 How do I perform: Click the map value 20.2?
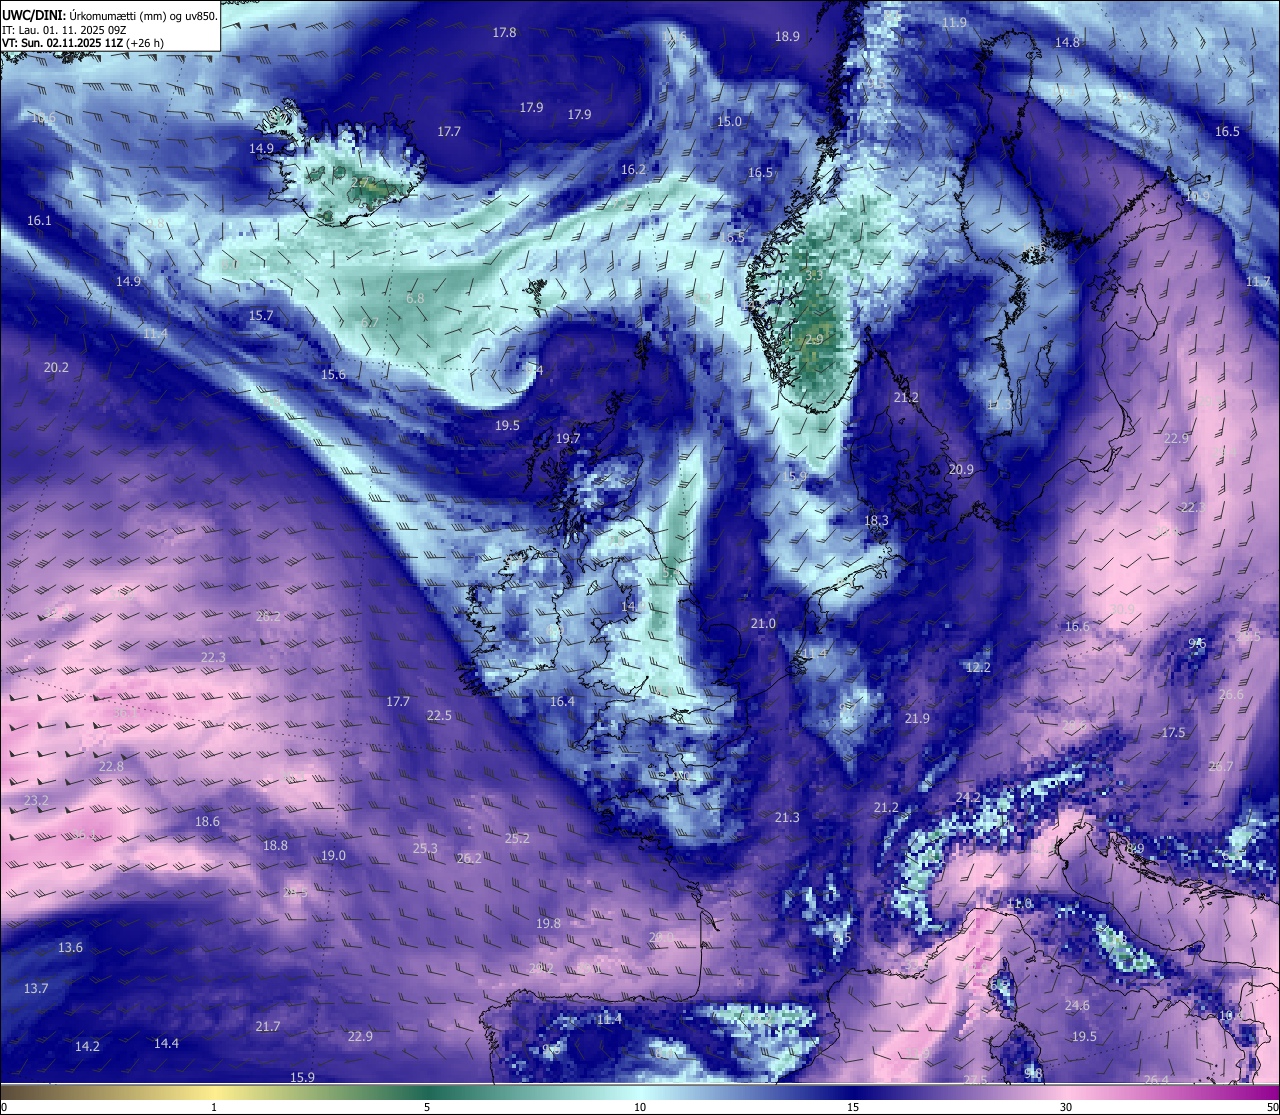[56, 368]
